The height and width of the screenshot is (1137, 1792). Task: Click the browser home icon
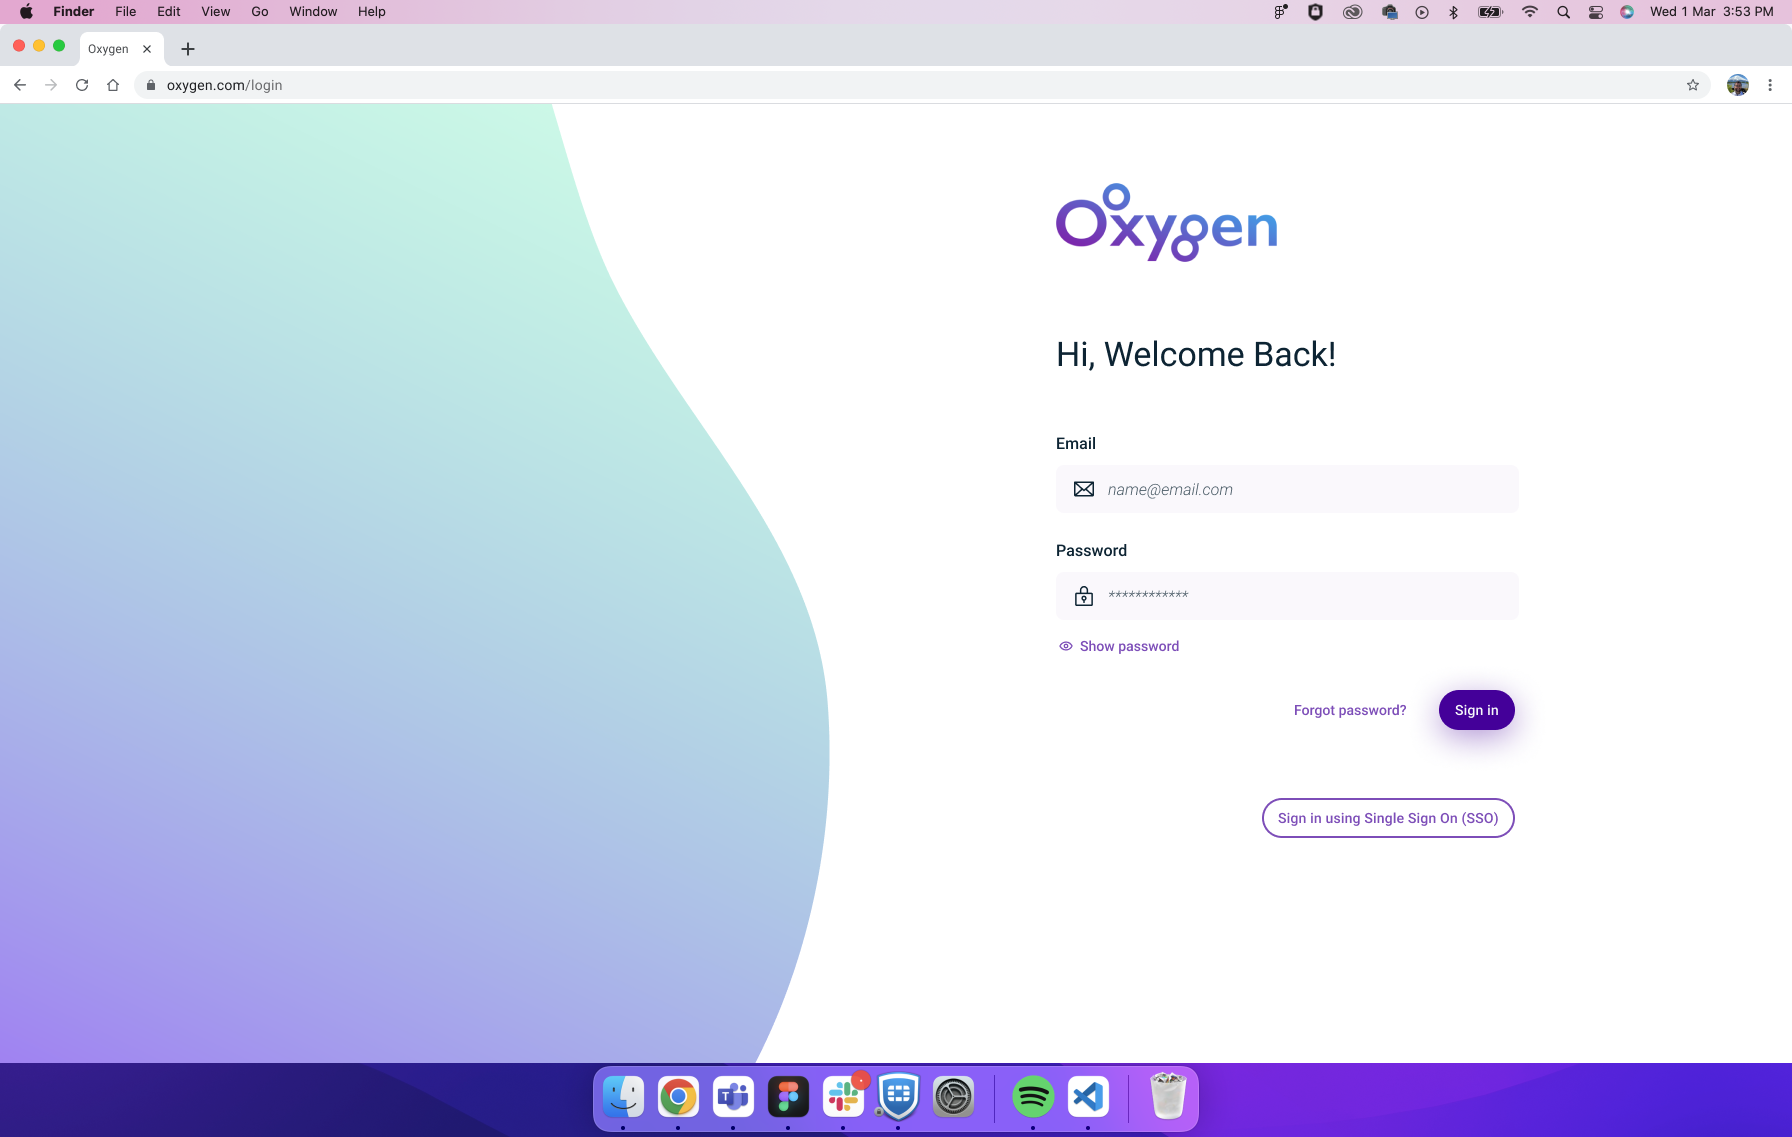[113, 85]
